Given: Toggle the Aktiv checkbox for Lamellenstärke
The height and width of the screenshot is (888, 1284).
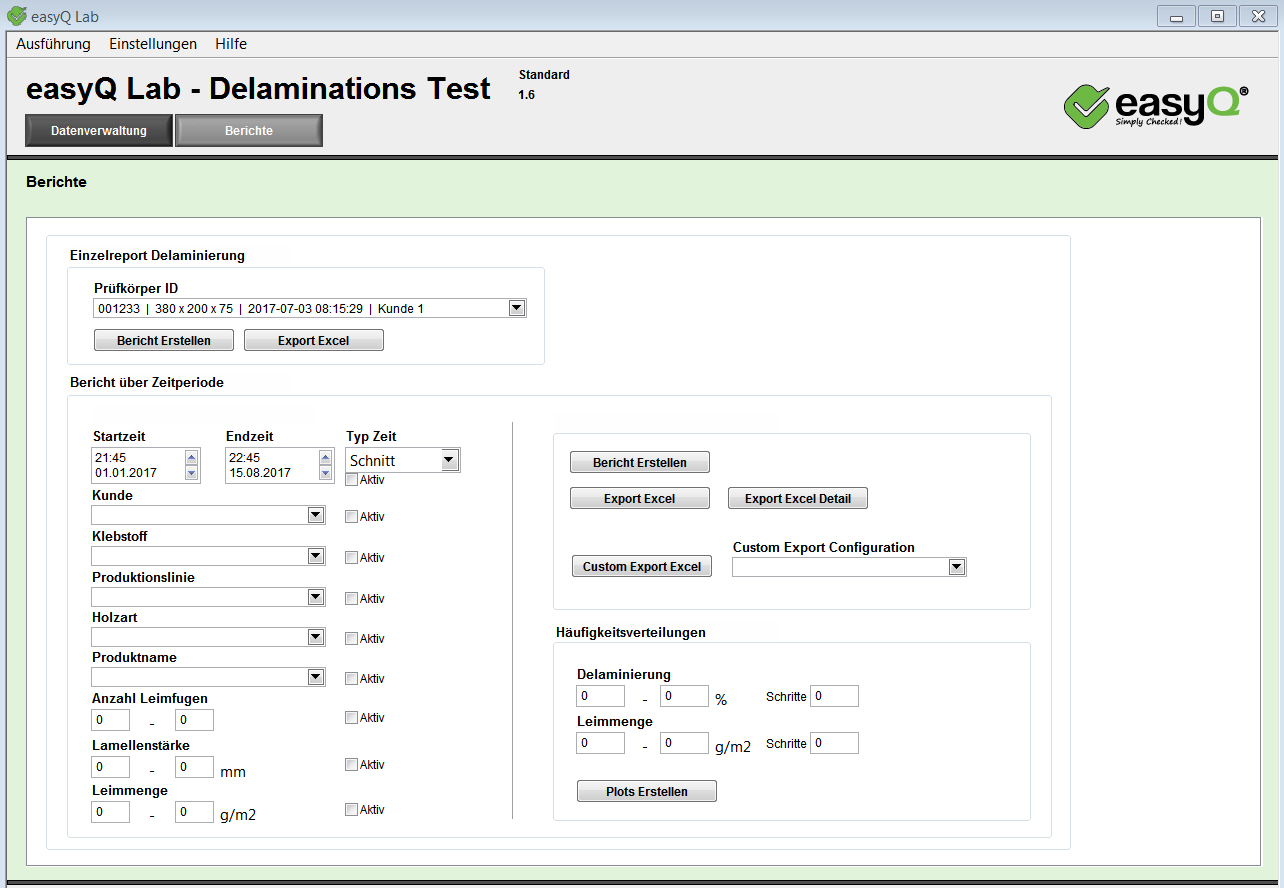Looking at the screenshot, I should (351, 765).
